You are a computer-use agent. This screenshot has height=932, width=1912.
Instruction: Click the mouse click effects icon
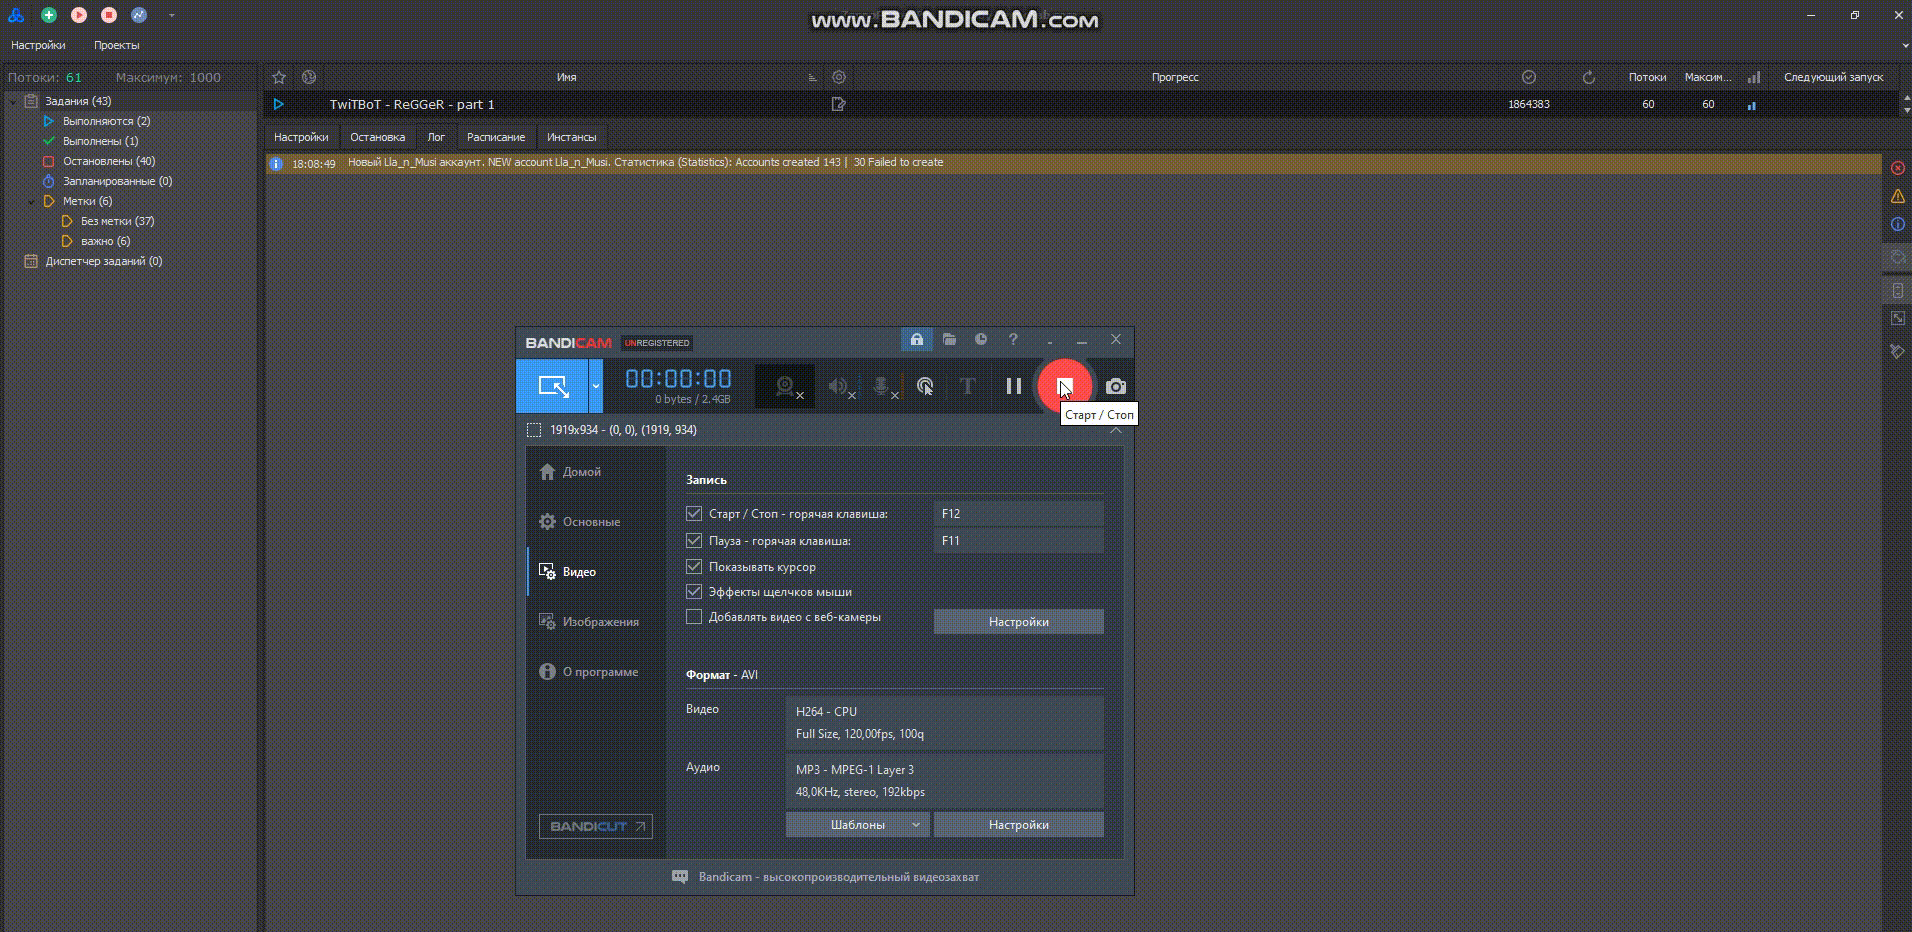[925, 386]
